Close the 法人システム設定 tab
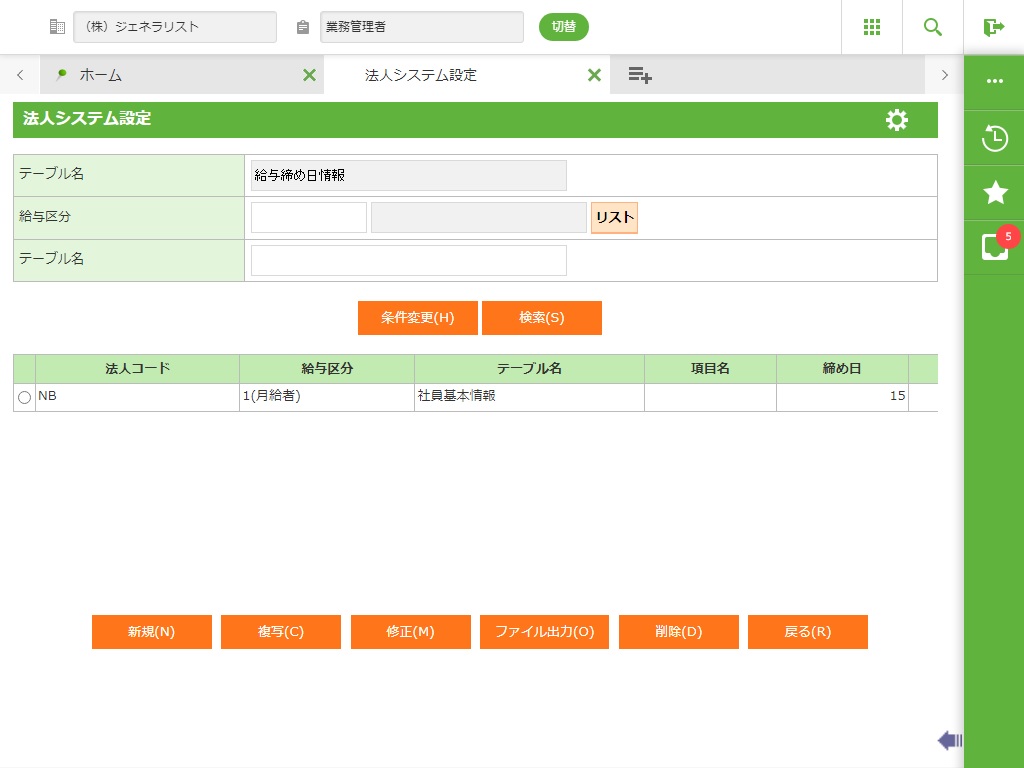Viewport: 1024px width, 768px height. 594,75
